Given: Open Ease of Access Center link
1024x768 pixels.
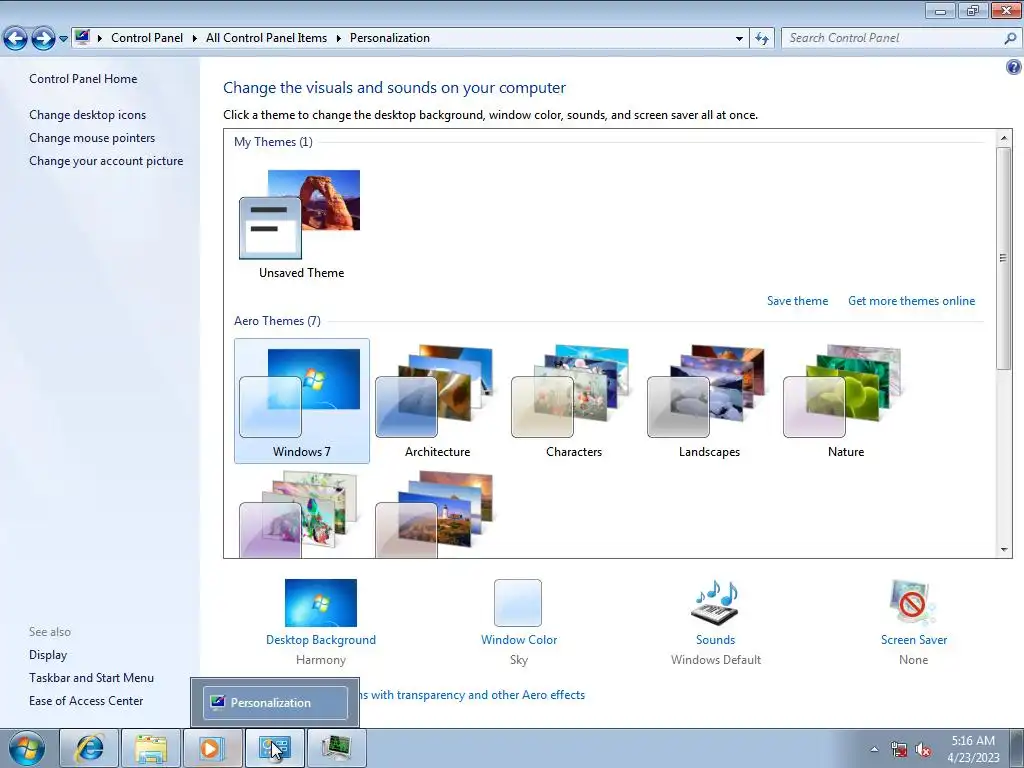Looking at the screenshot, I should [x=86, y=701].
